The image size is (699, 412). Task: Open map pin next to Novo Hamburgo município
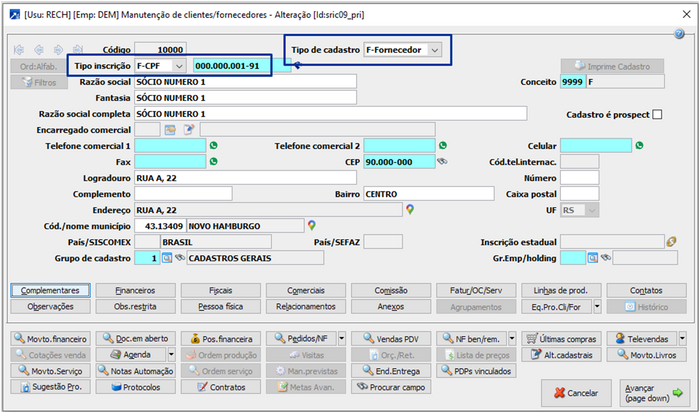coord(312,225)
